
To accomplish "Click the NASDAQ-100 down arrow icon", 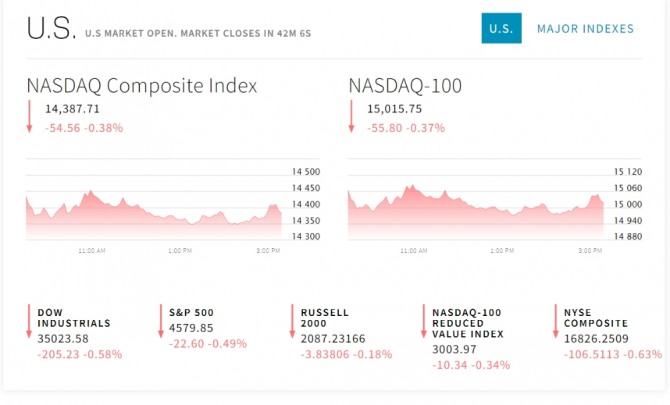I will coord(351,117).
